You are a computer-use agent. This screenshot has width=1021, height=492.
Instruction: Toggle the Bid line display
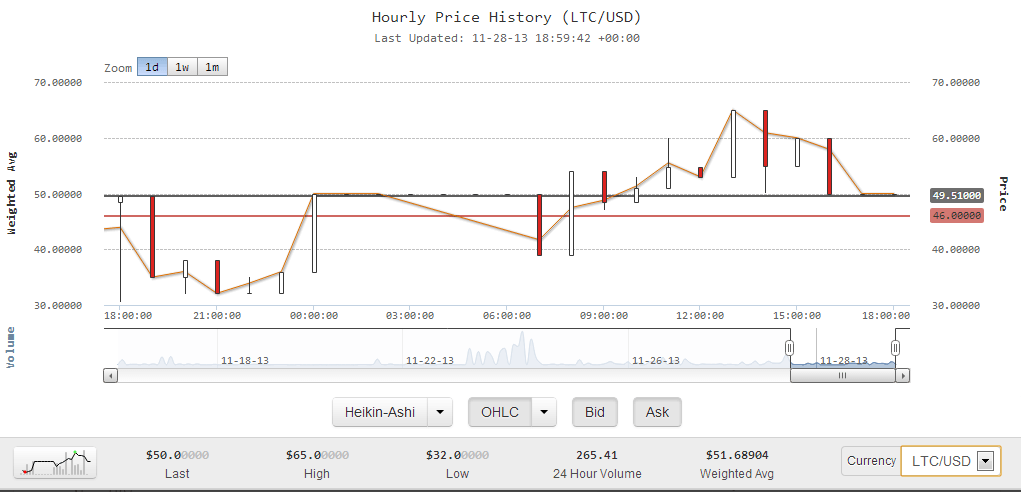[x=594, y=412]
